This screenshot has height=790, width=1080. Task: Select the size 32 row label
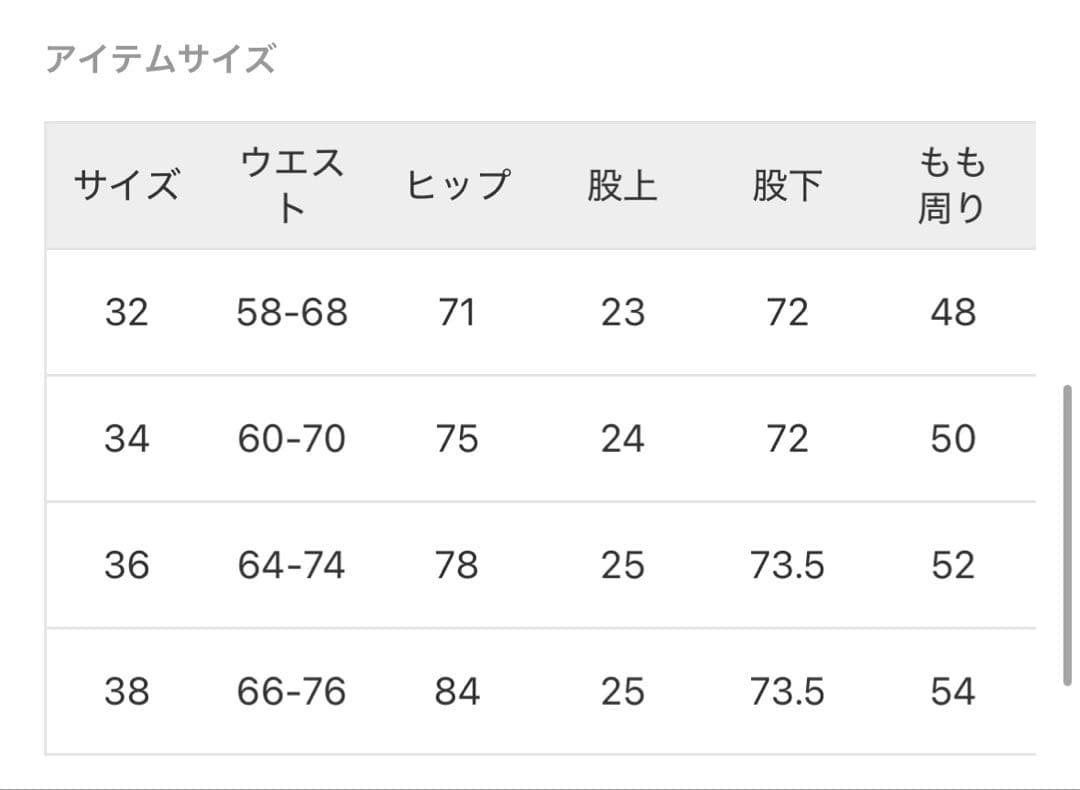(126, 313)
